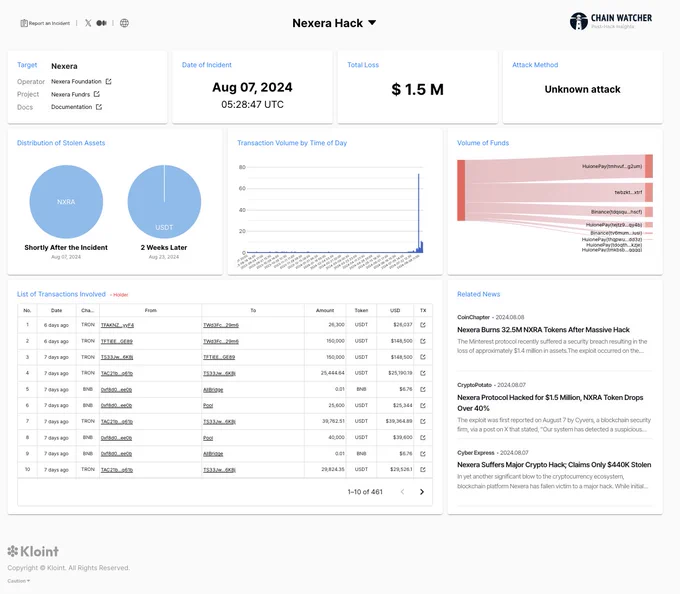The height and width of the screenshot is (594, 680).
Task: Click Report an Incident link
Action: tap(45, 23)
